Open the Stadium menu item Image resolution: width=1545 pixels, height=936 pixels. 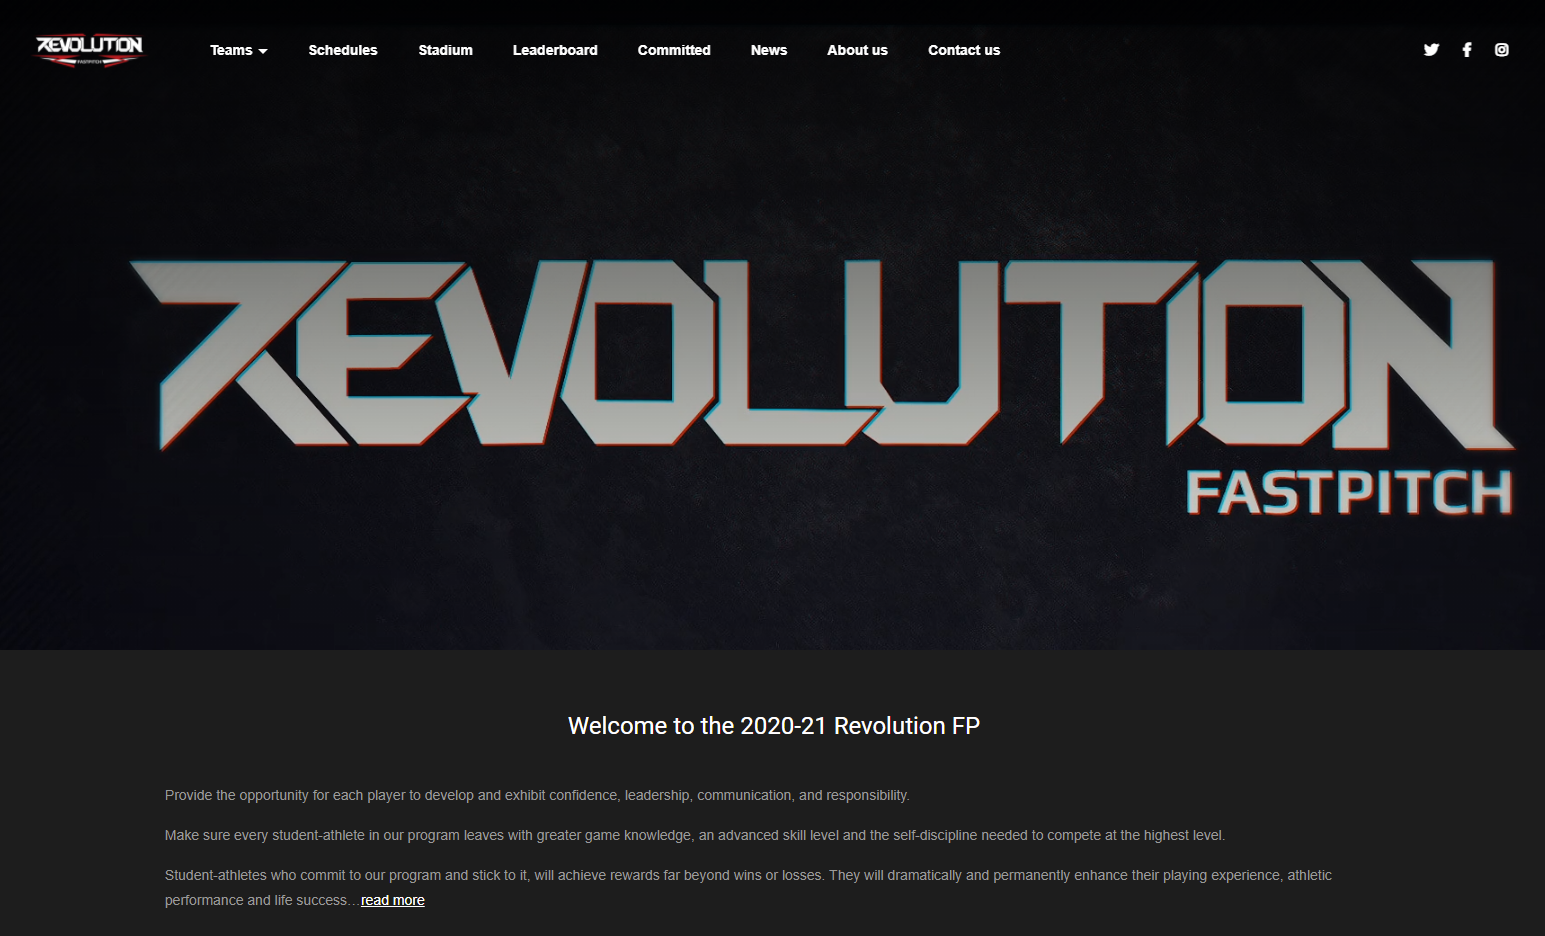445,50
